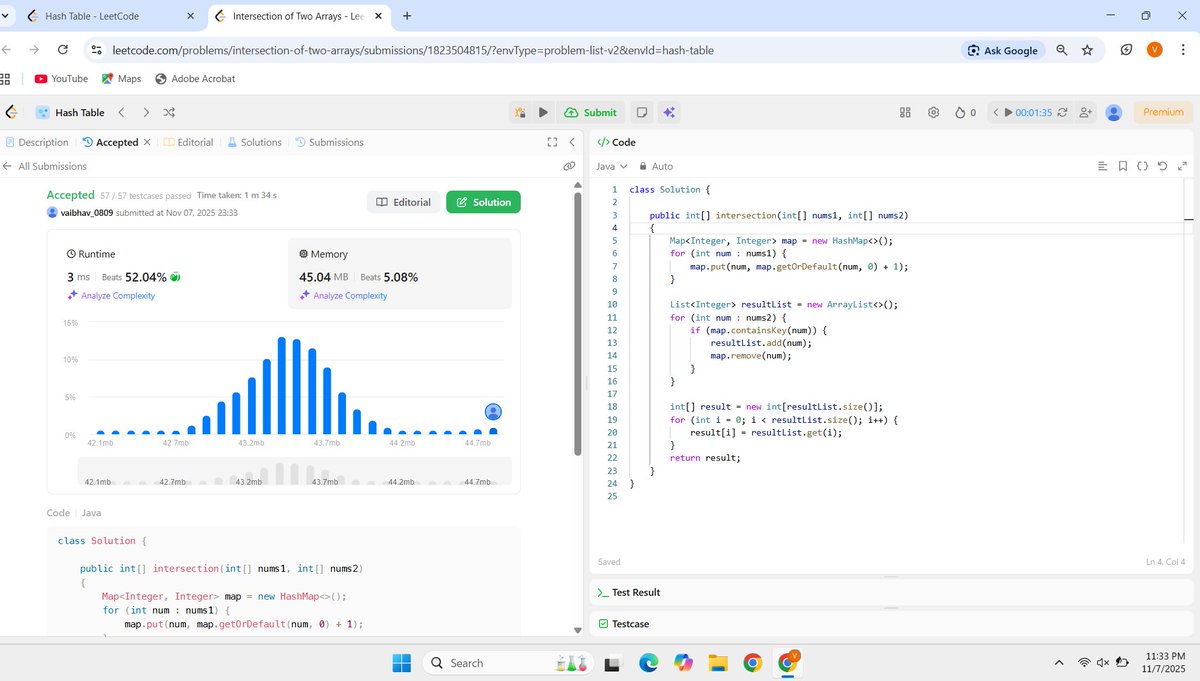Click the taskbar Search box
1200x681 pixels.
pyautogui.click(x=508, y=662)
